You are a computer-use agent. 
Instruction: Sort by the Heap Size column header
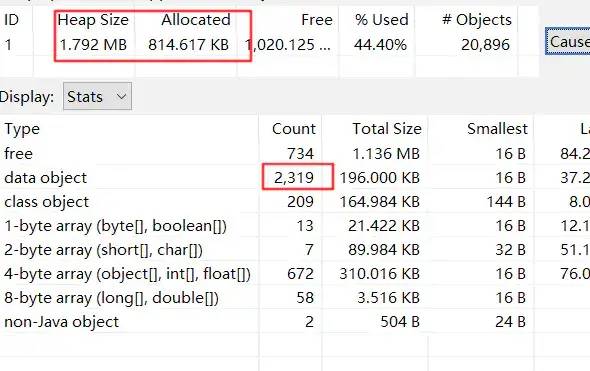(x=93, y=20)
